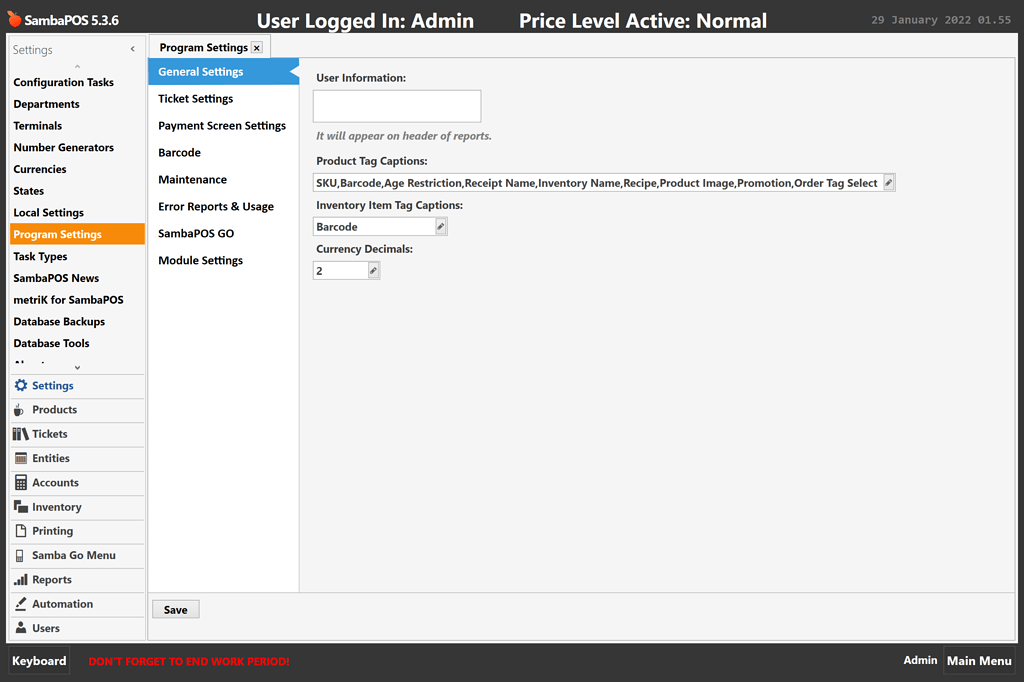Open the Users module

78,628
